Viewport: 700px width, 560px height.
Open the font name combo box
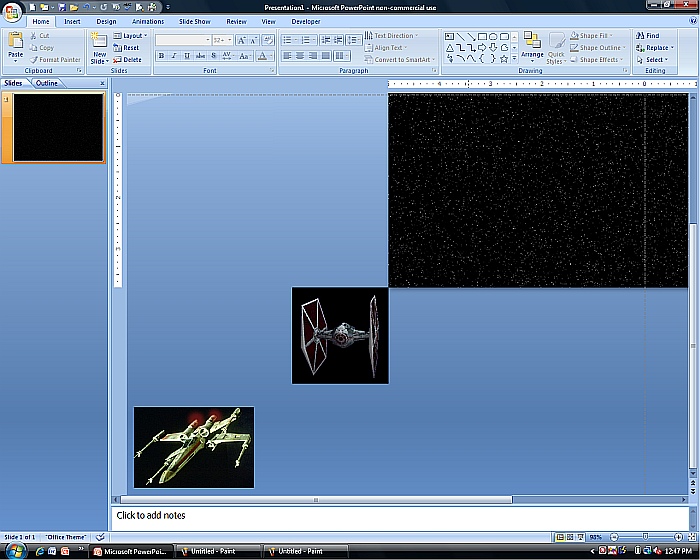[181, 40]
